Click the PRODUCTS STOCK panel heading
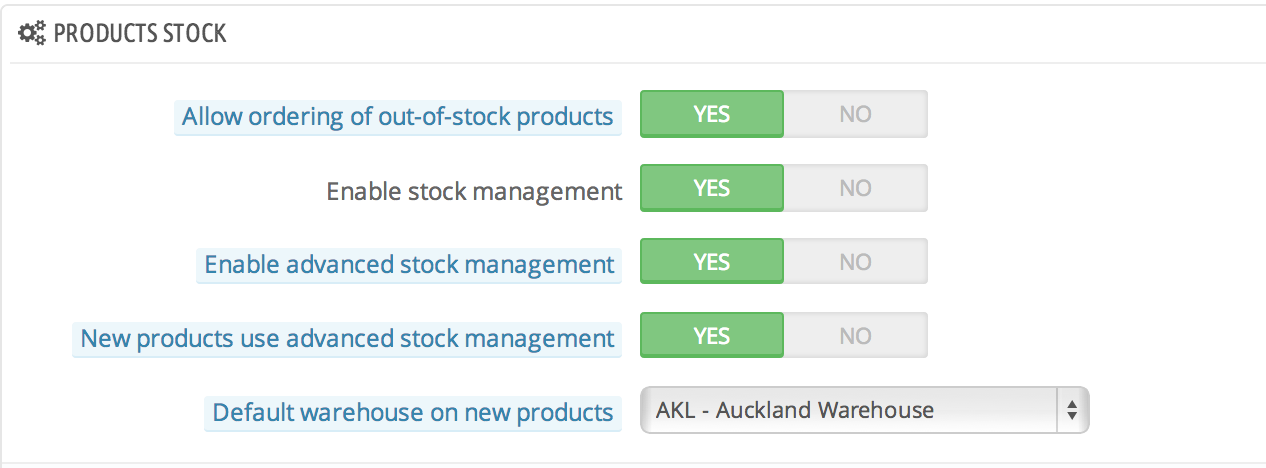This screenshot has height=468, width=1266. (140, 34)
